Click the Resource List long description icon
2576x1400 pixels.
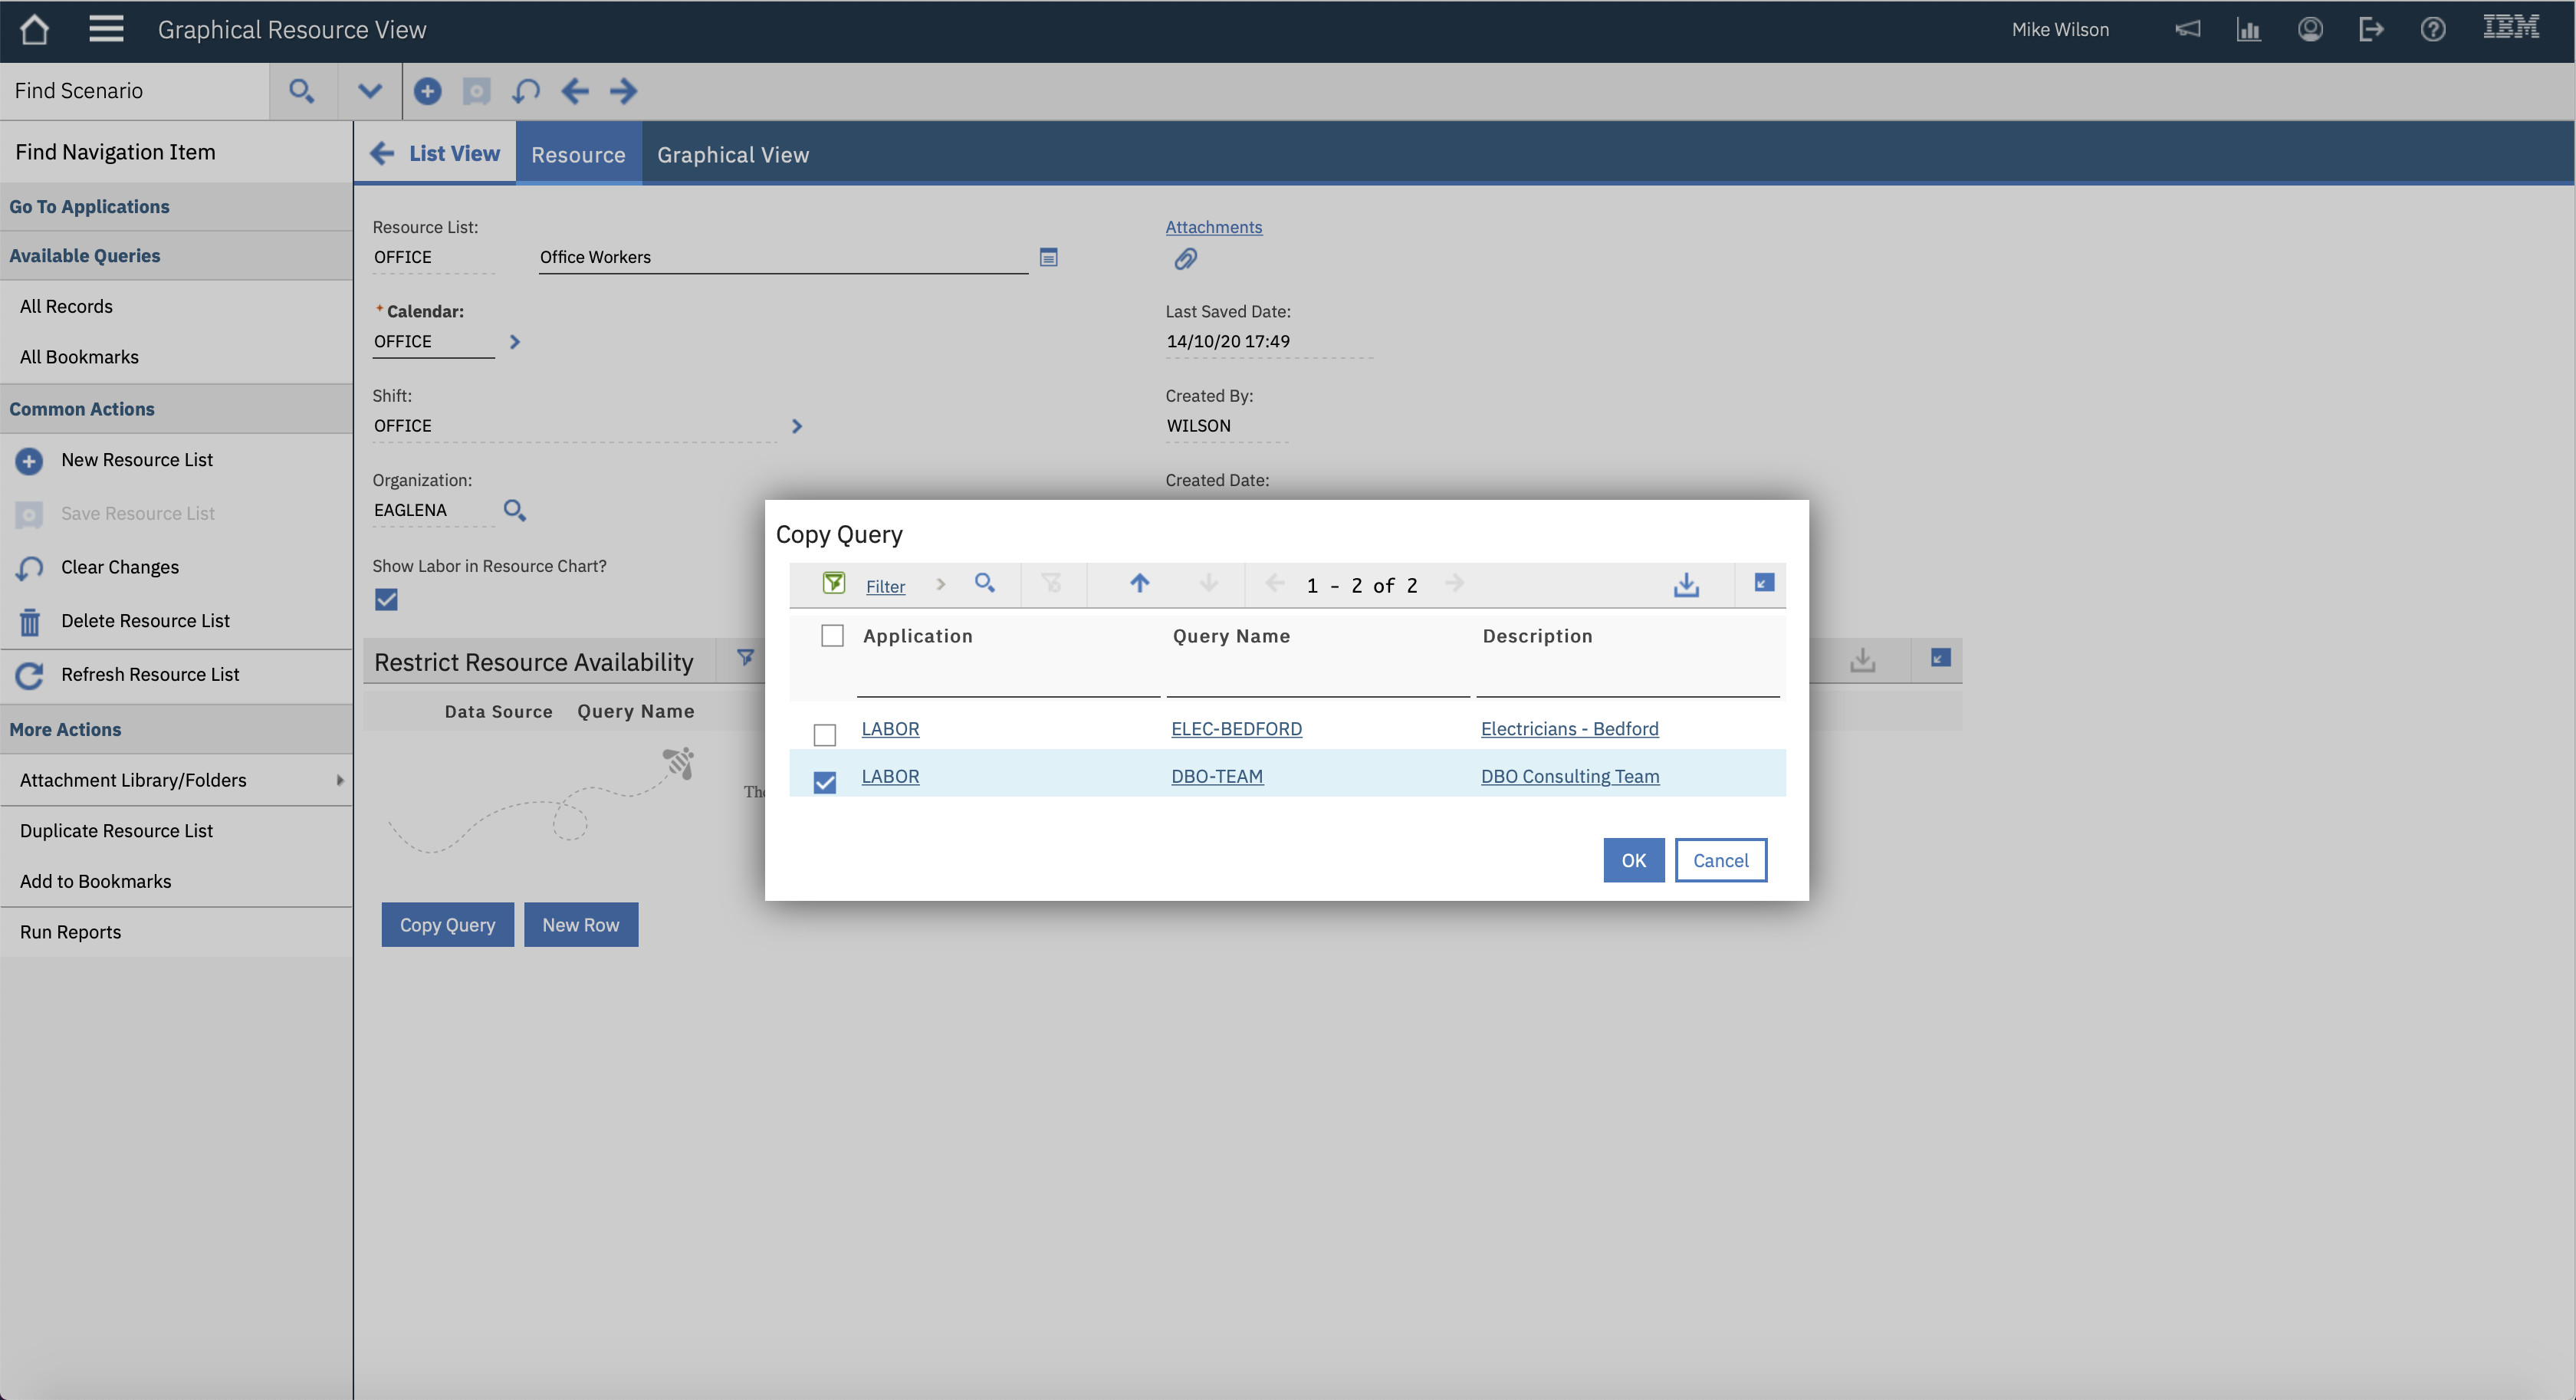(1048, 257)
